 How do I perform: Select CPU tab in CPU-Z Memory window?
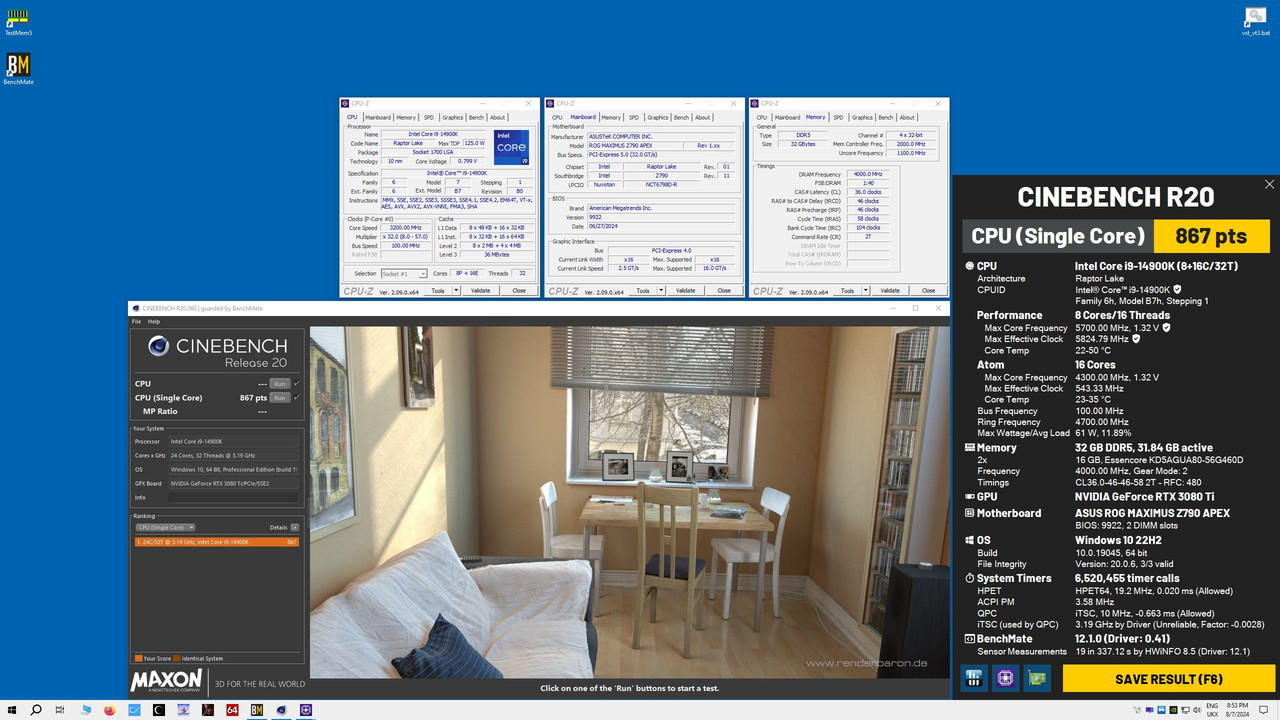762,117
